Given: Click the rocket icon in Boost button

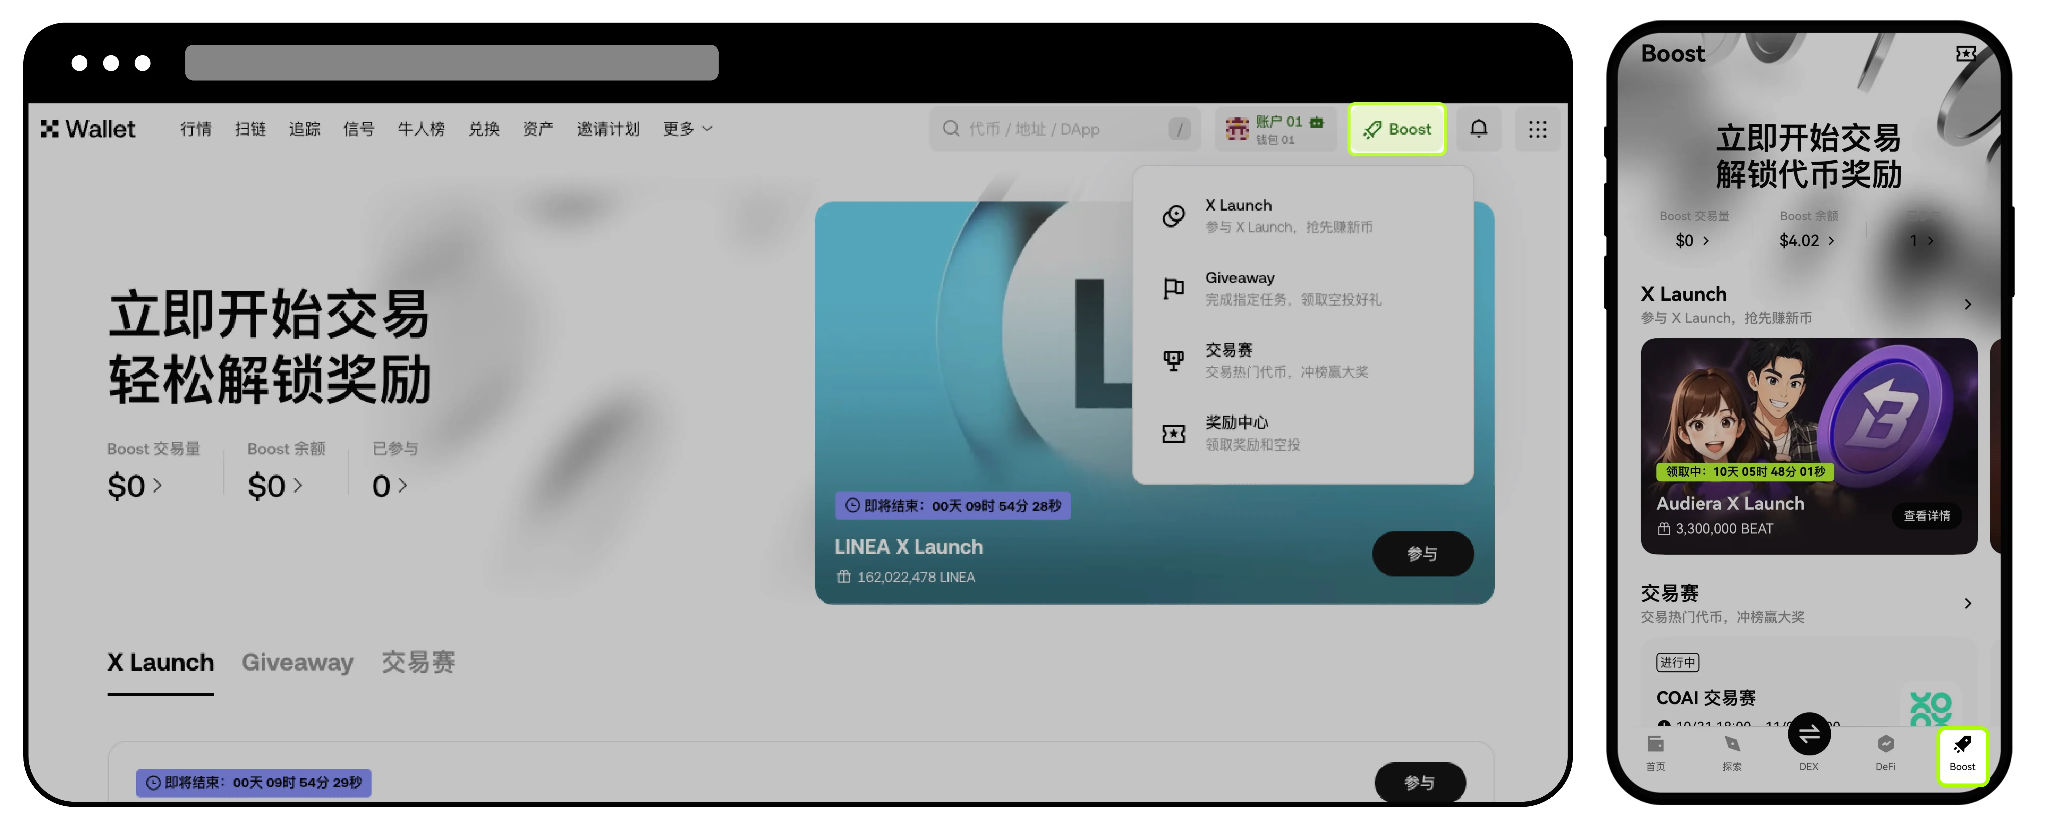Looking at the screenshot, I should 1372,130.
